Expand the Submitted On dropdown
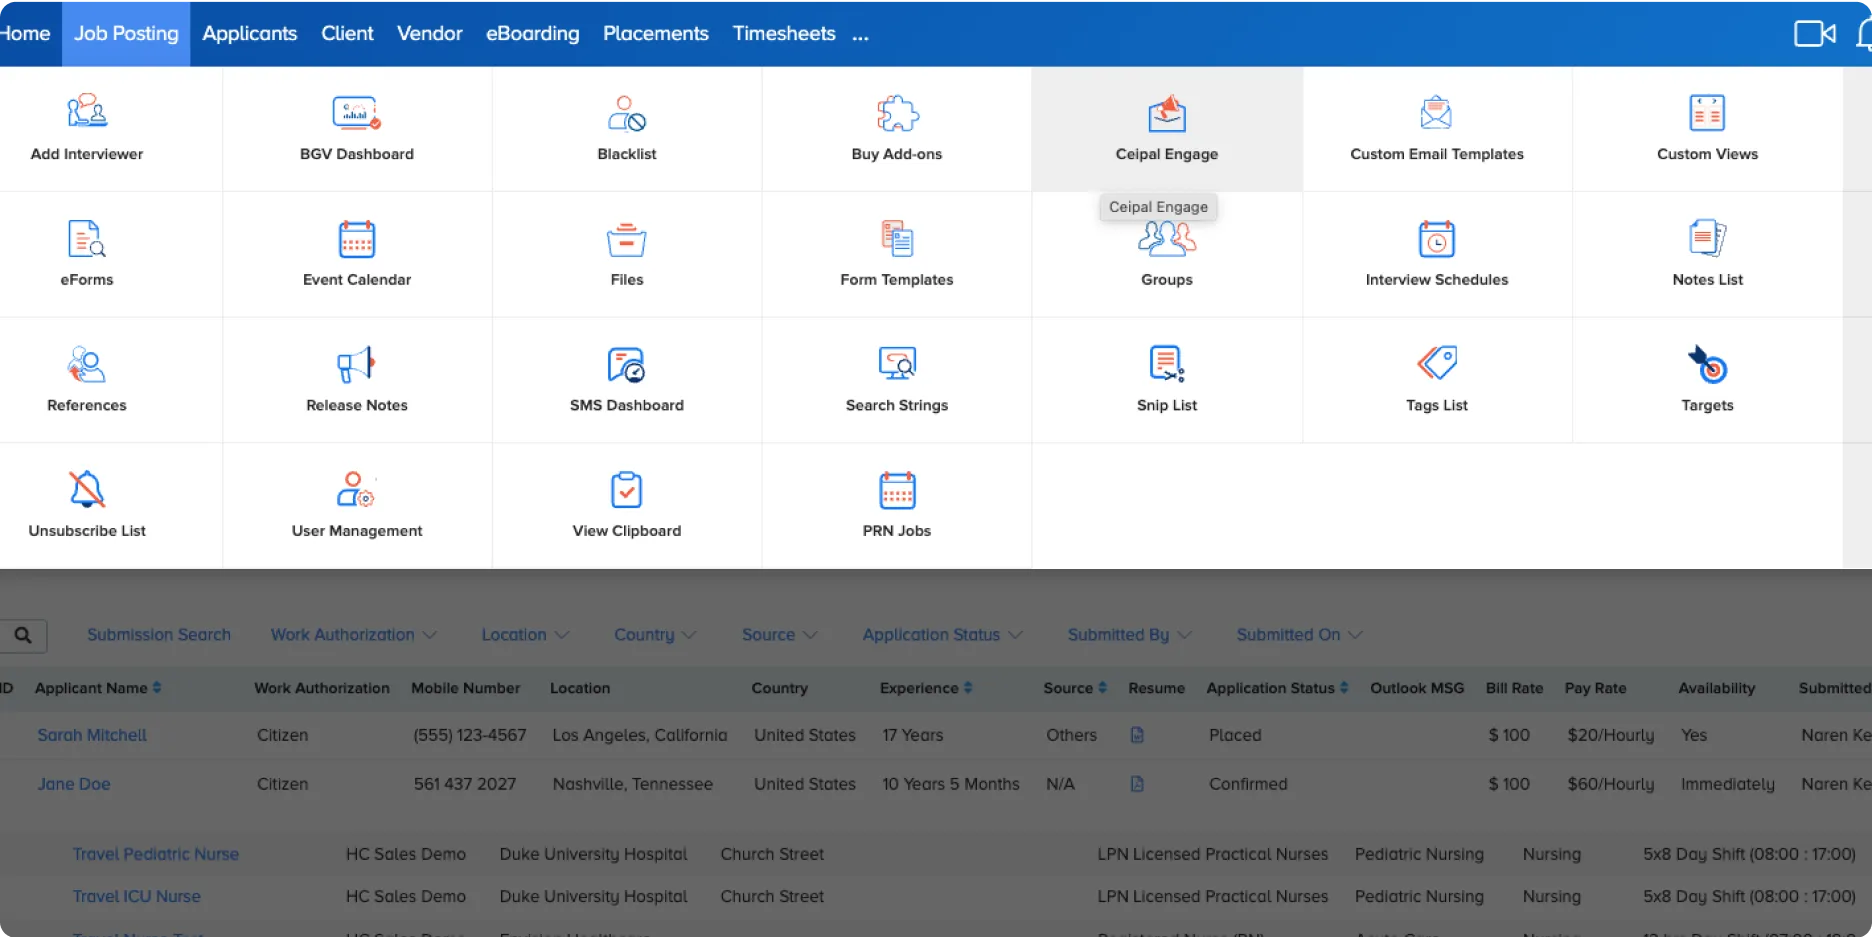 [x=1299, y=635]
